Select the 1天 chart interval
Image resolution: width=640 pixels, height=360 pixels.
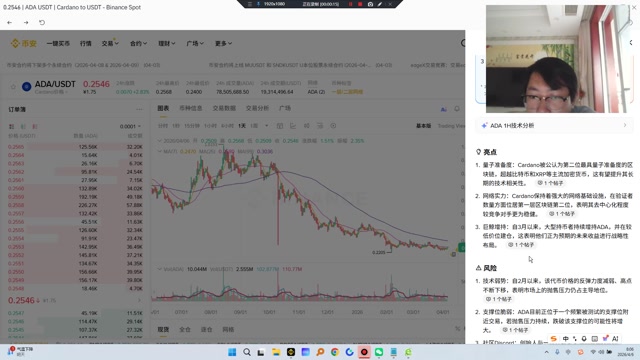(x=242, y=126)
